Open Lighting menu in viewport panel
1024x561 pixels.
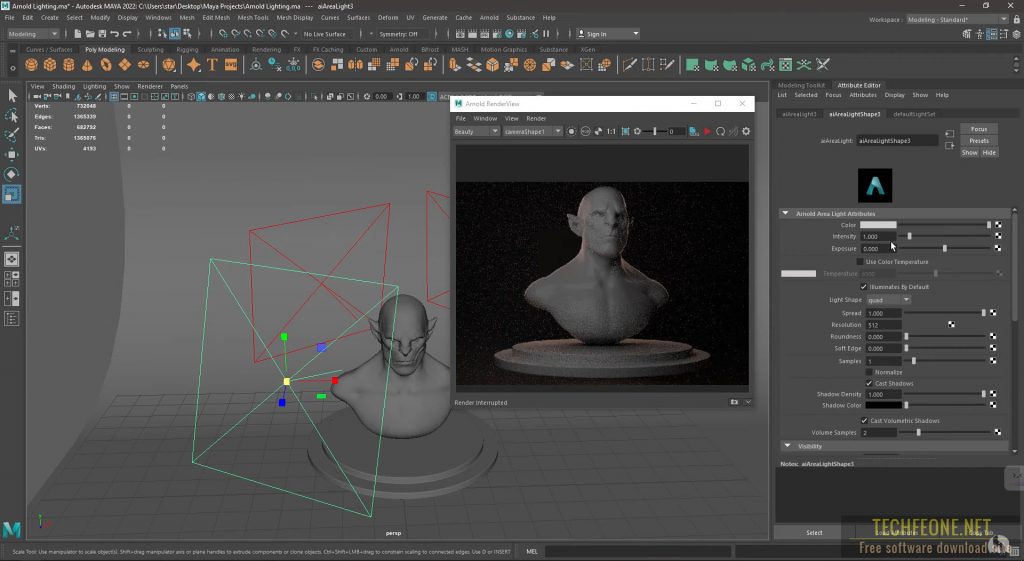pyautogui.click(x=94, y=86)
